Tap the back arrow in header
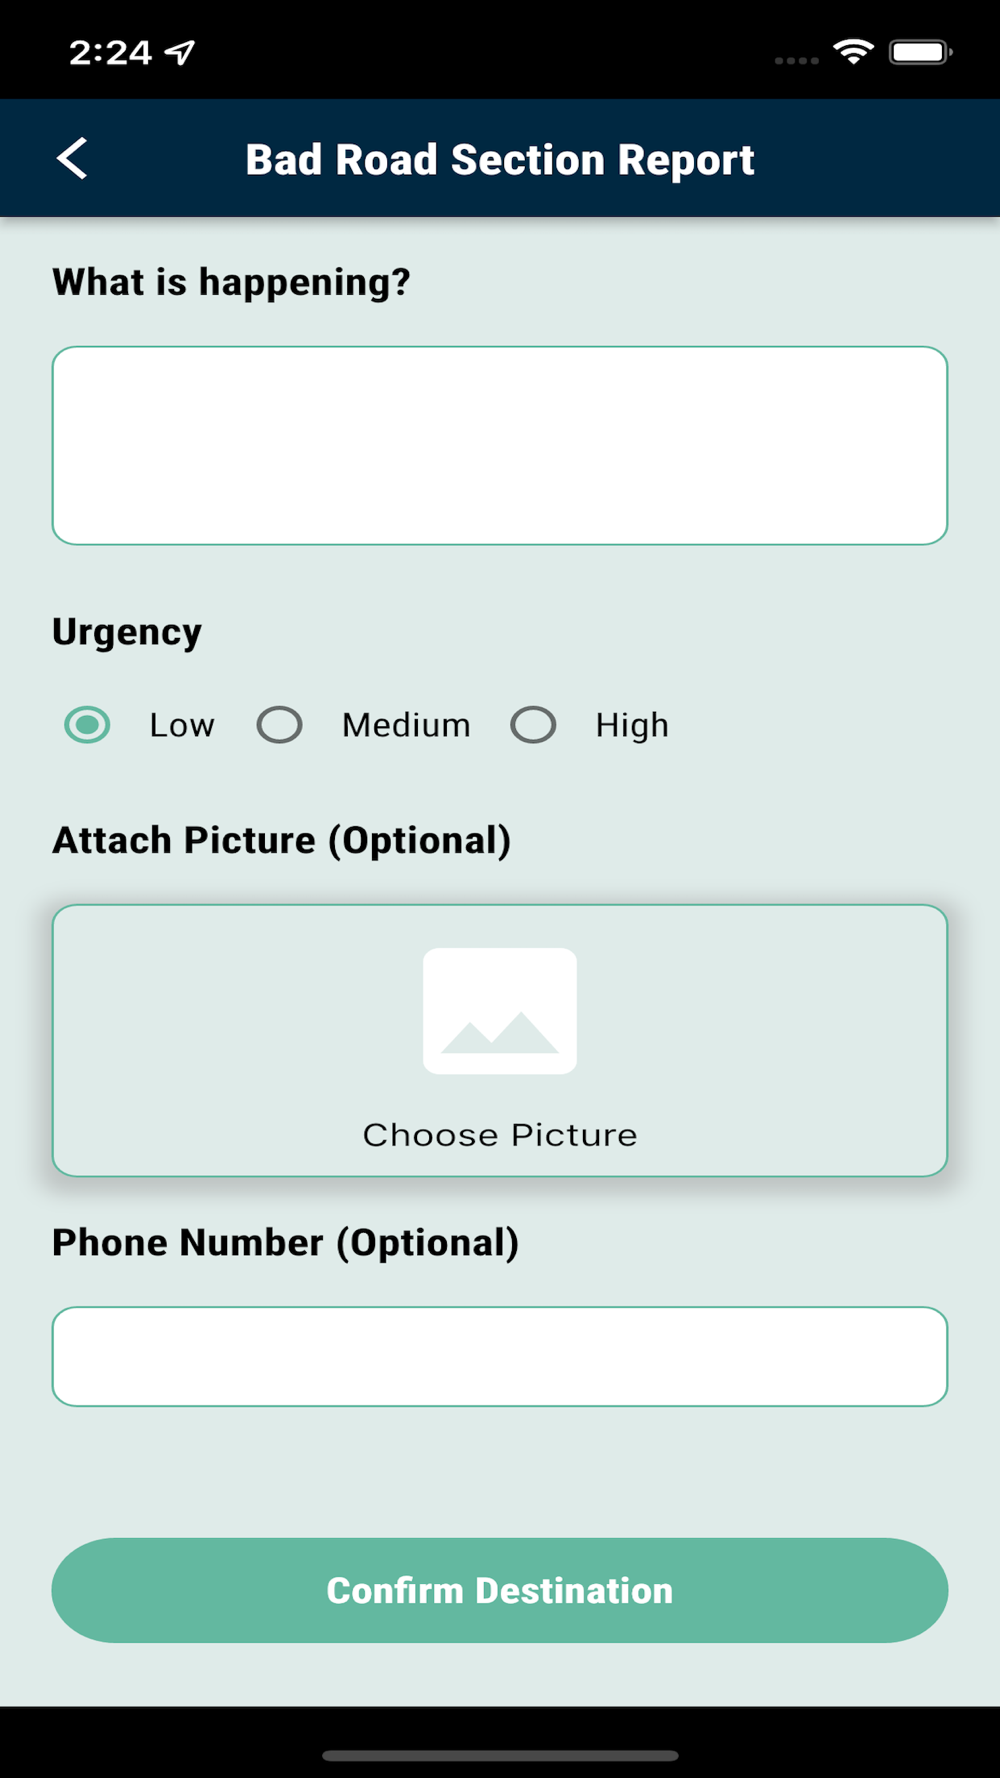Screen dimensions: 1000x1778 (x=72, y=159)
